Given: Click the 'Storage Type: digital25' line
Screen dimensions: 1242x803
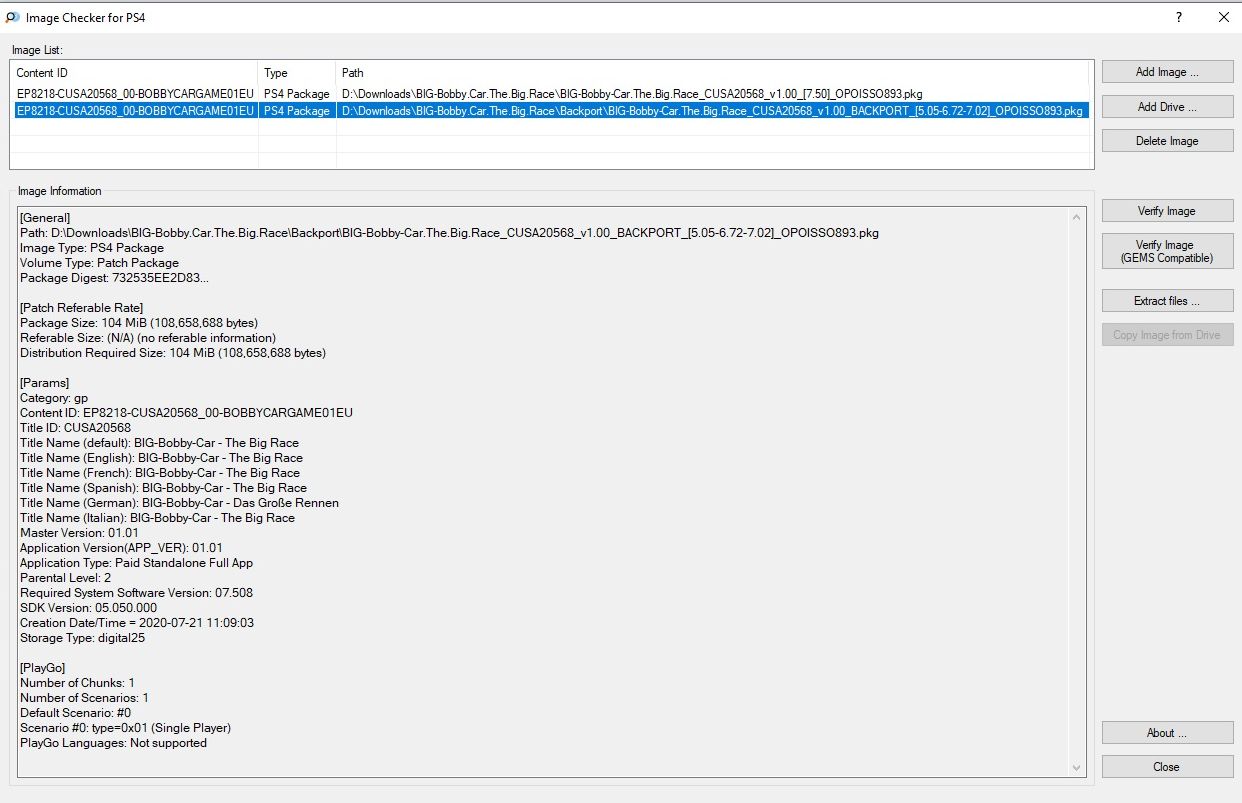Looking at the screenshot, I should pos(83,638).
